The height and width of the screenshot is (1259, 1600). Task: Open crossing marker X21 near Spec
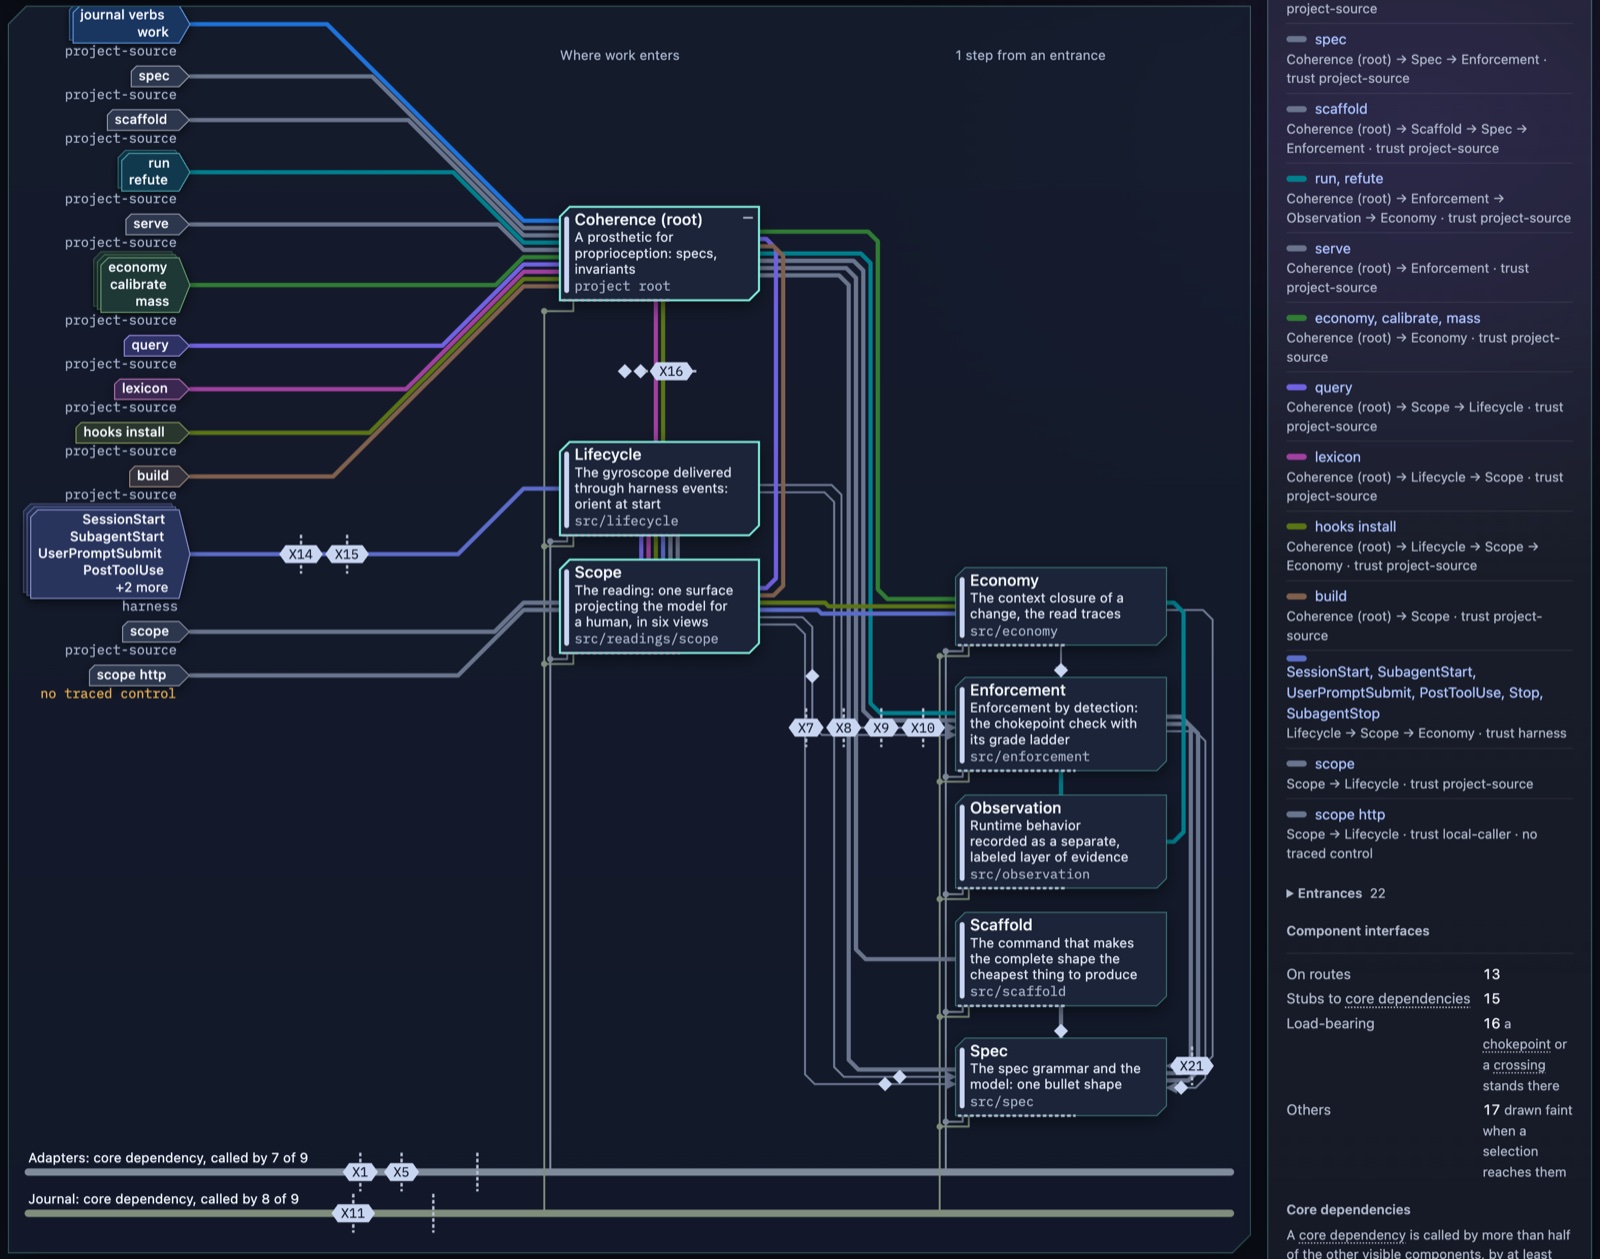1191,1066
